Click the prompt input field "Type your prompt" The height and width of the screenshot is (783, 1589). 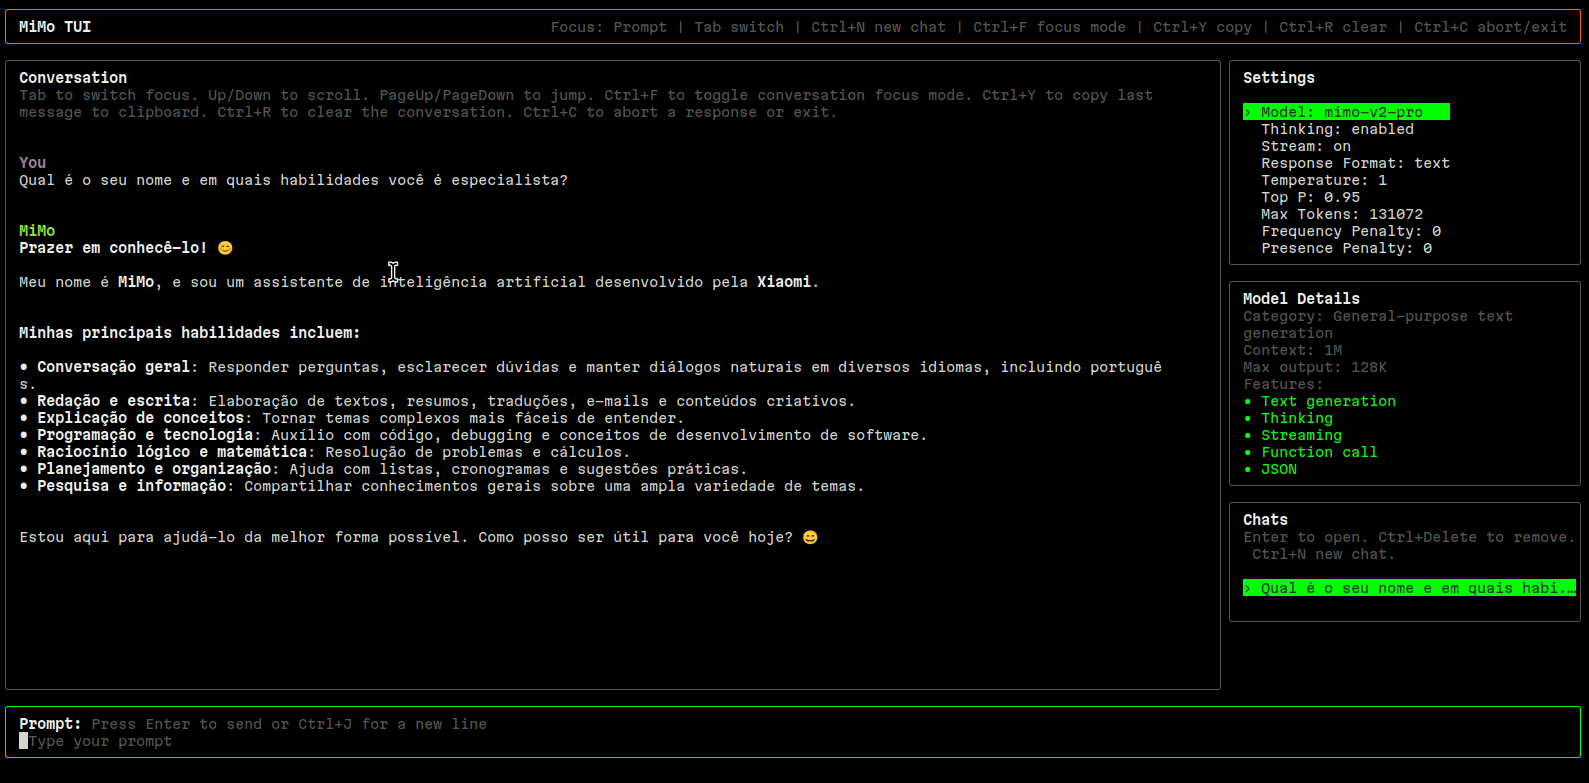[x=100, y=741]
